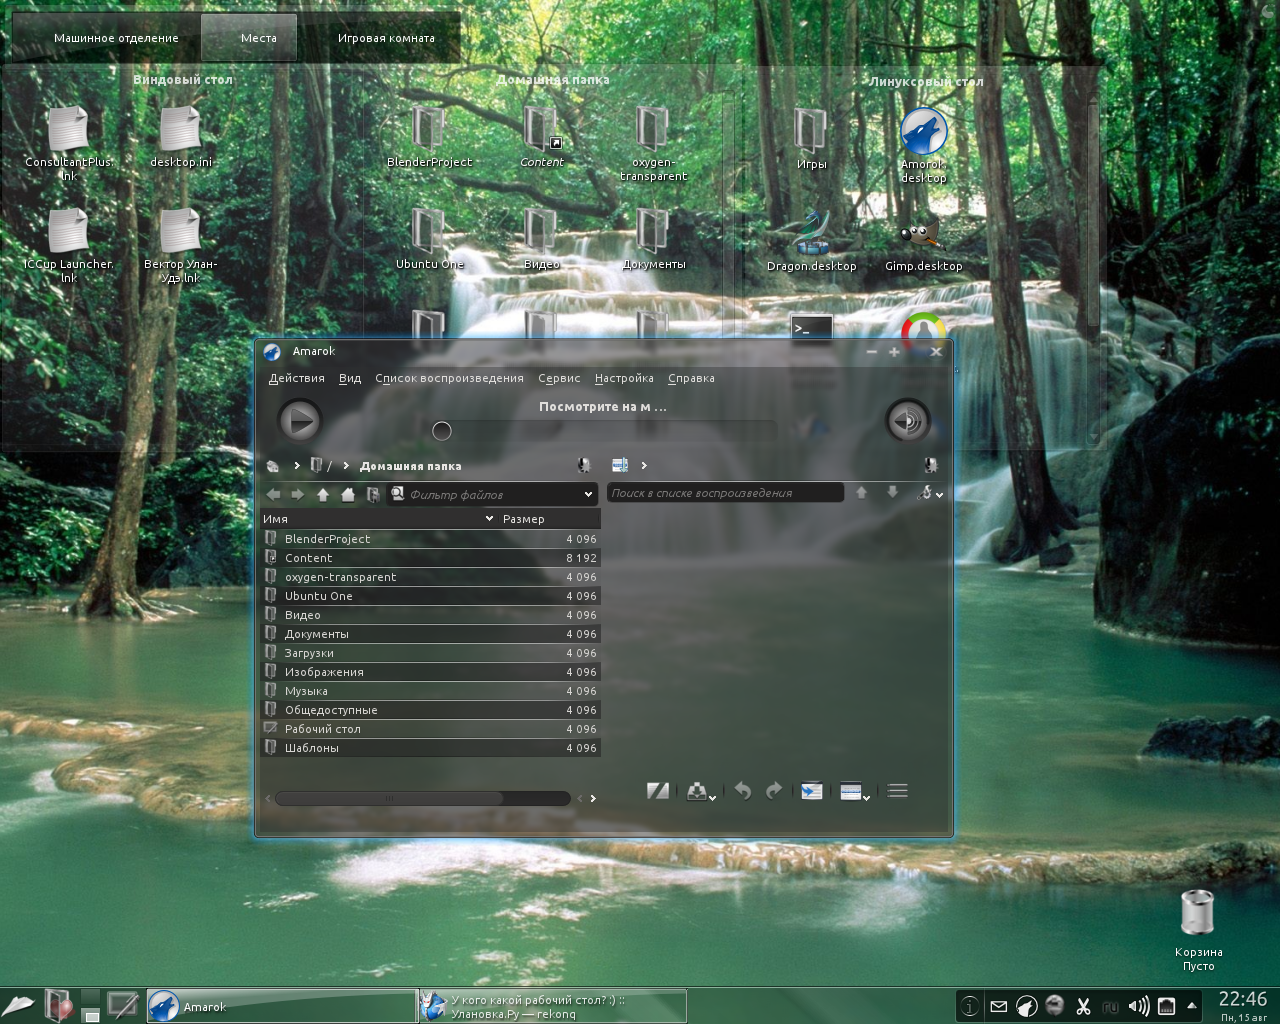Select the playlist layout editor icon
The width and height of the screenshot is (1280, 1024).
850,791
